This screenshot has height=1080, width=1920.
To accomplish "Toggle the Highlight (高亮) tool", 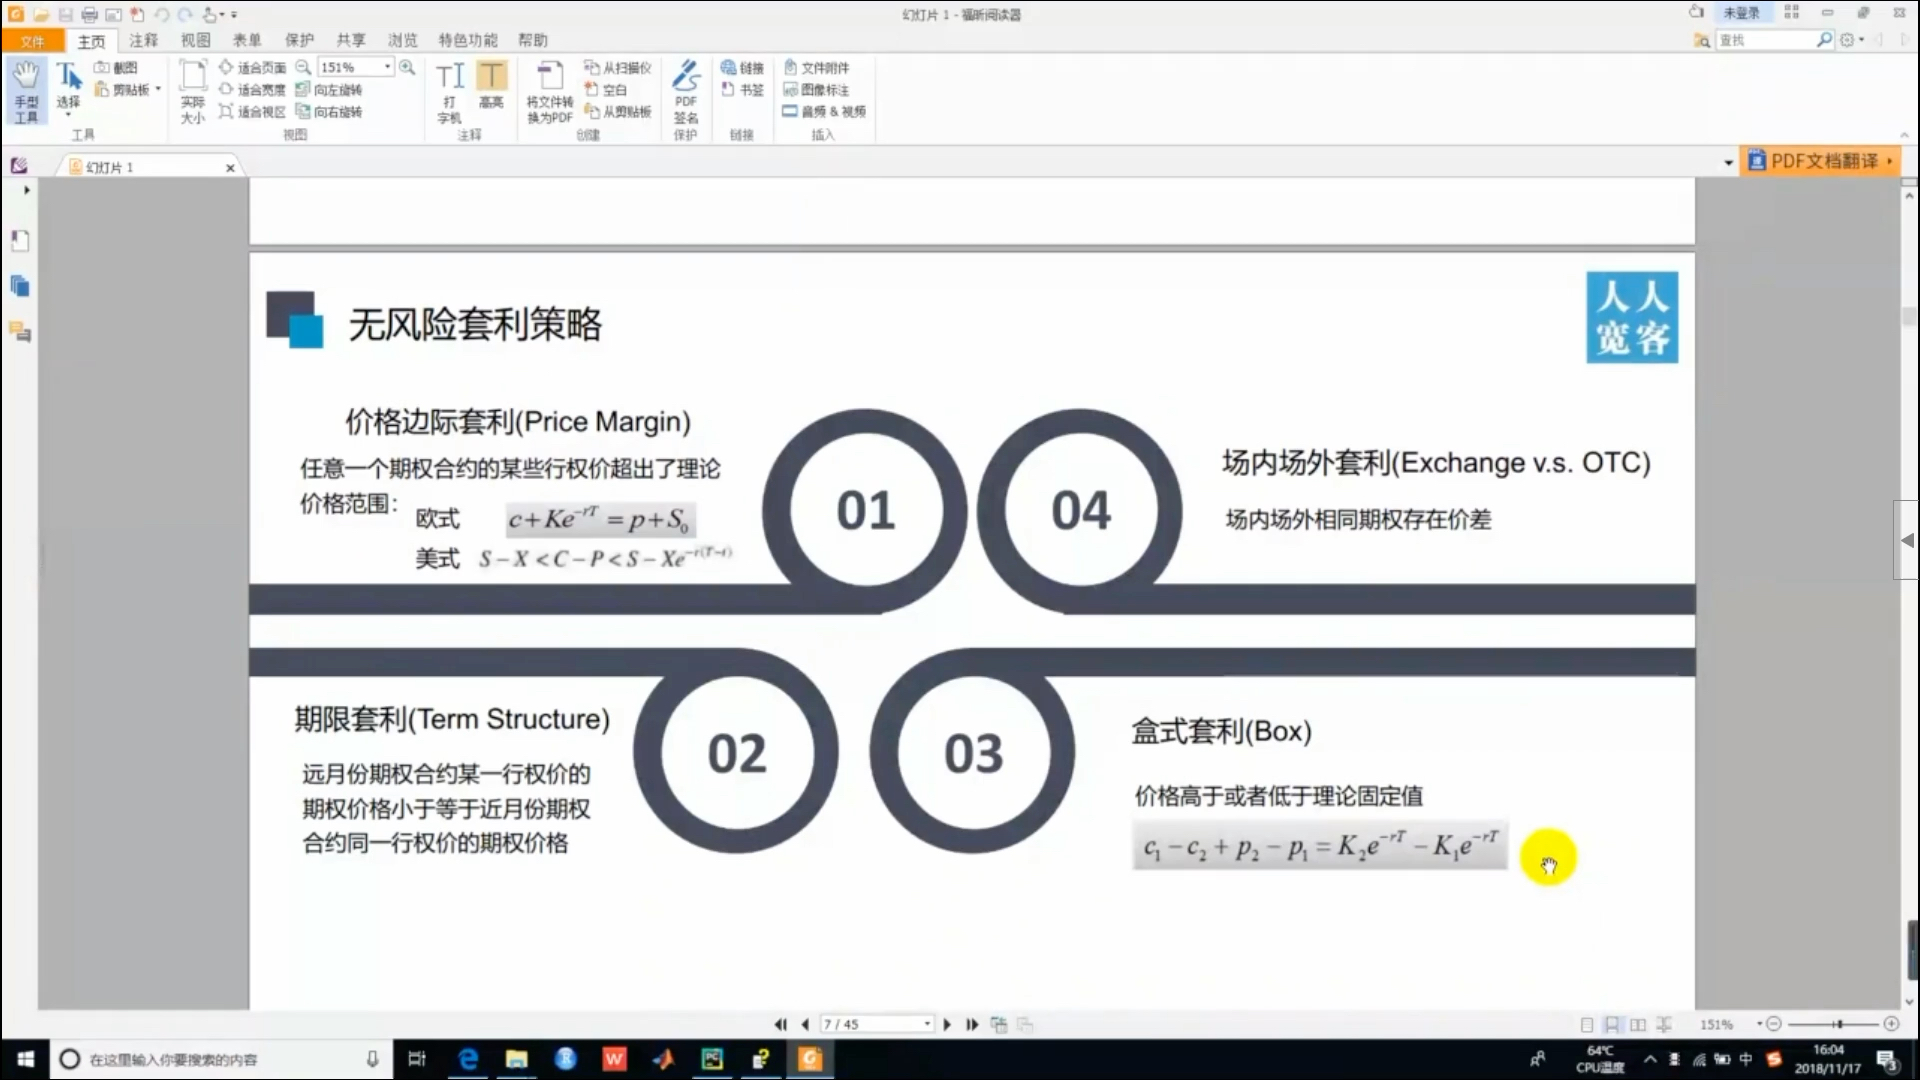I will point(491,86).
